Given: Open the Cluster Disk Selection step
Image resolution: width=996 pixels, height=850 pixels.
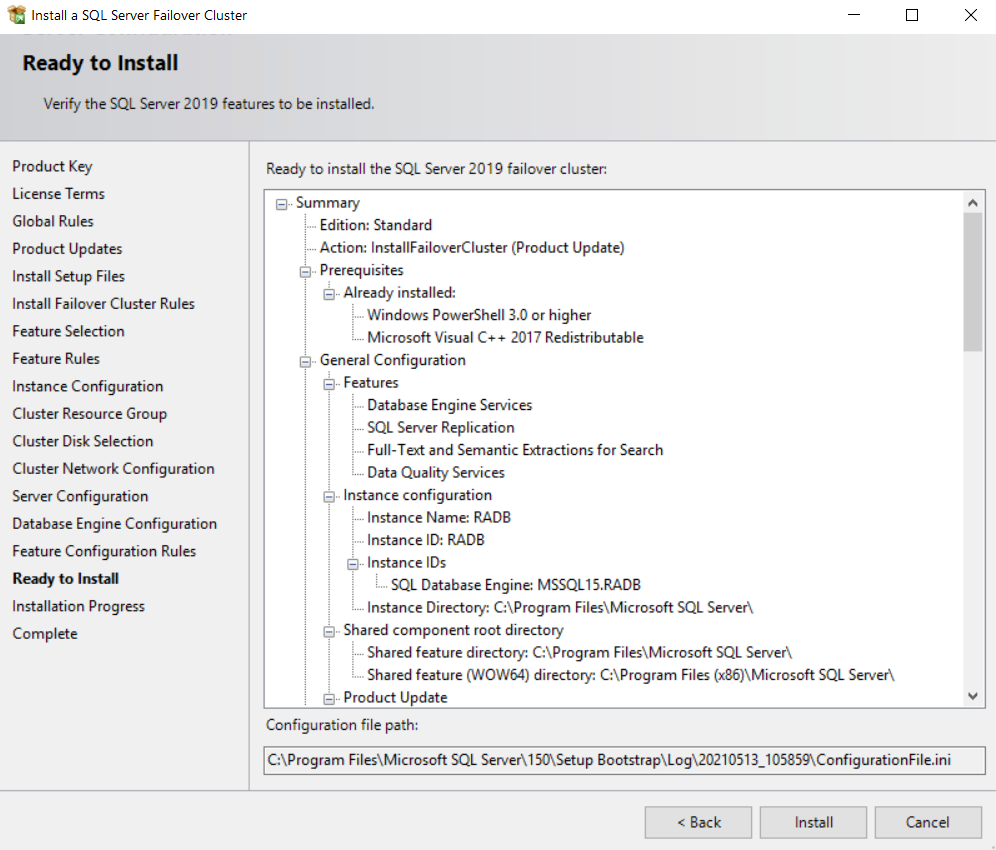Looking at the screenshot, I should (83, 441).
